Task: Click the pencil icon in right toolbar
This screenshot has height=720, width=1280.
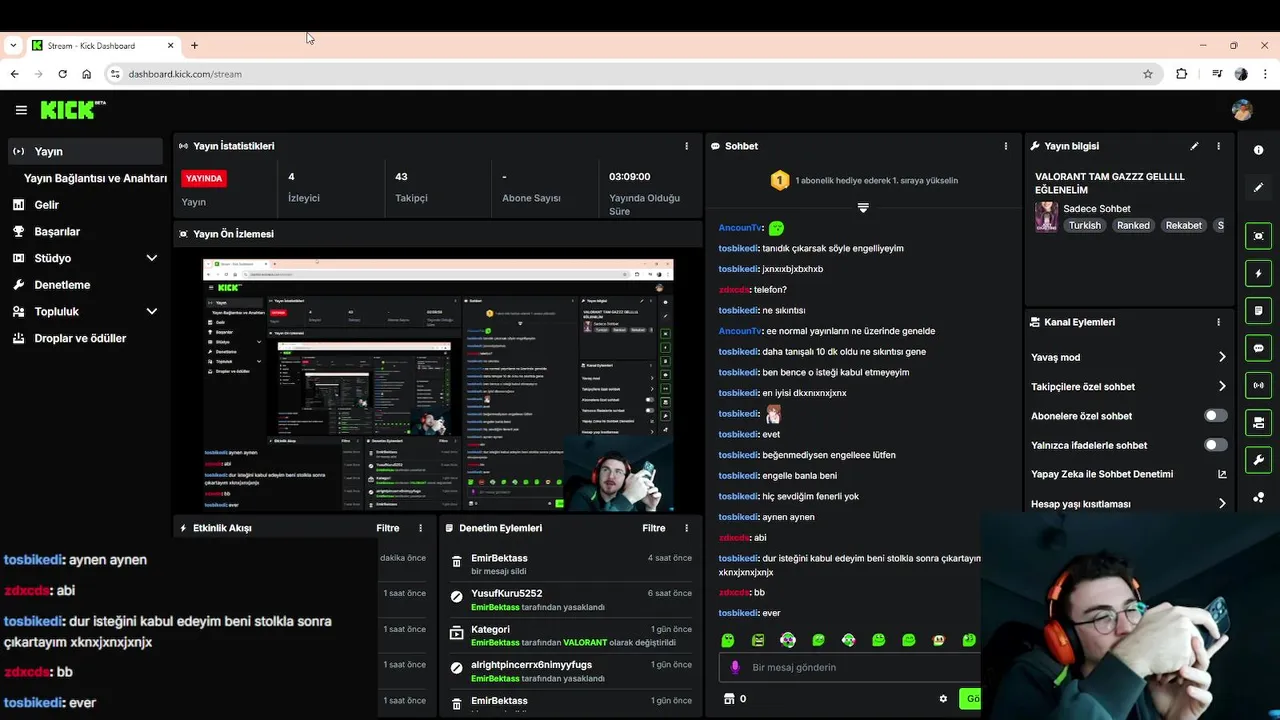Action: click(1258, 187)
